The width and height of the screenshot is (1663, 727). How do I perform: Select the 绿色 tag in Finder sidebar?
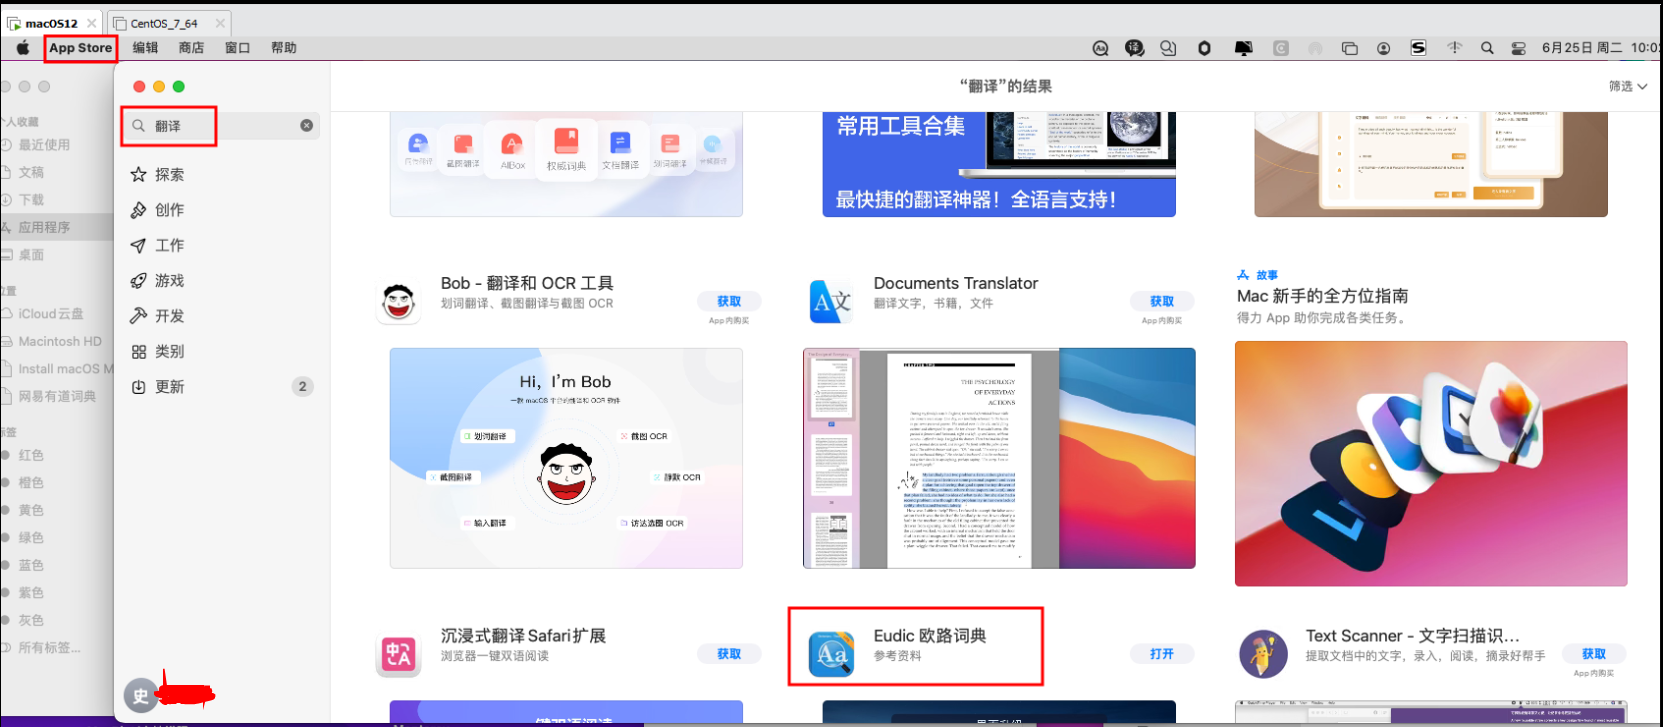tap(31, 538)
